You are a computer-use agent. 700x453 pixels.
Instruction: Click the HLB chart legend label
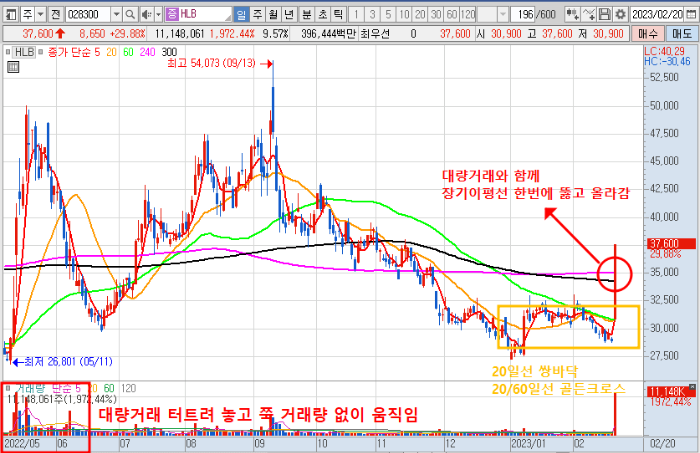pyautogui.click(x=24, y=52)
